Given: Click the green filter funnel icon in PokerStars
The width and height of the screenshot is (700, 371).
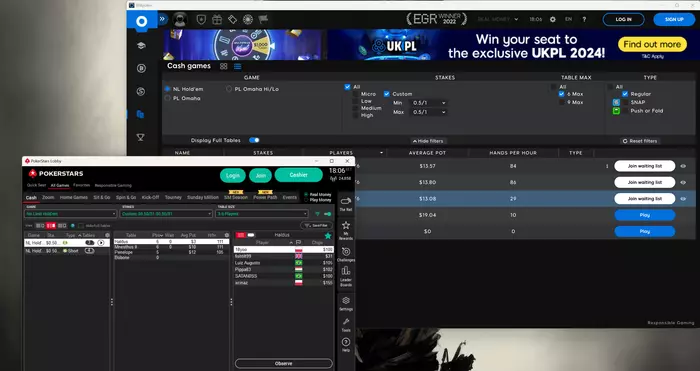Looking at the screenshot, I should point(317,214).
